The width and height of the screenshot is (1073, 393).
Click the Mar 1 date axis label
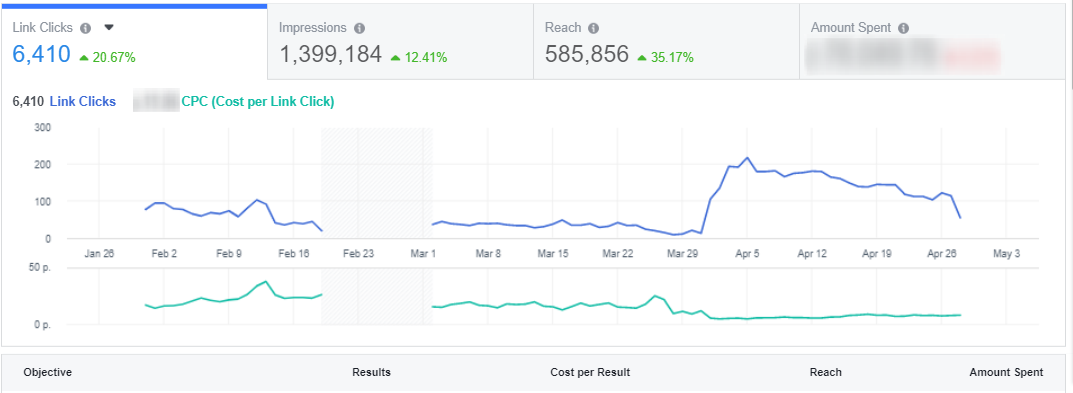click(424, 253)
